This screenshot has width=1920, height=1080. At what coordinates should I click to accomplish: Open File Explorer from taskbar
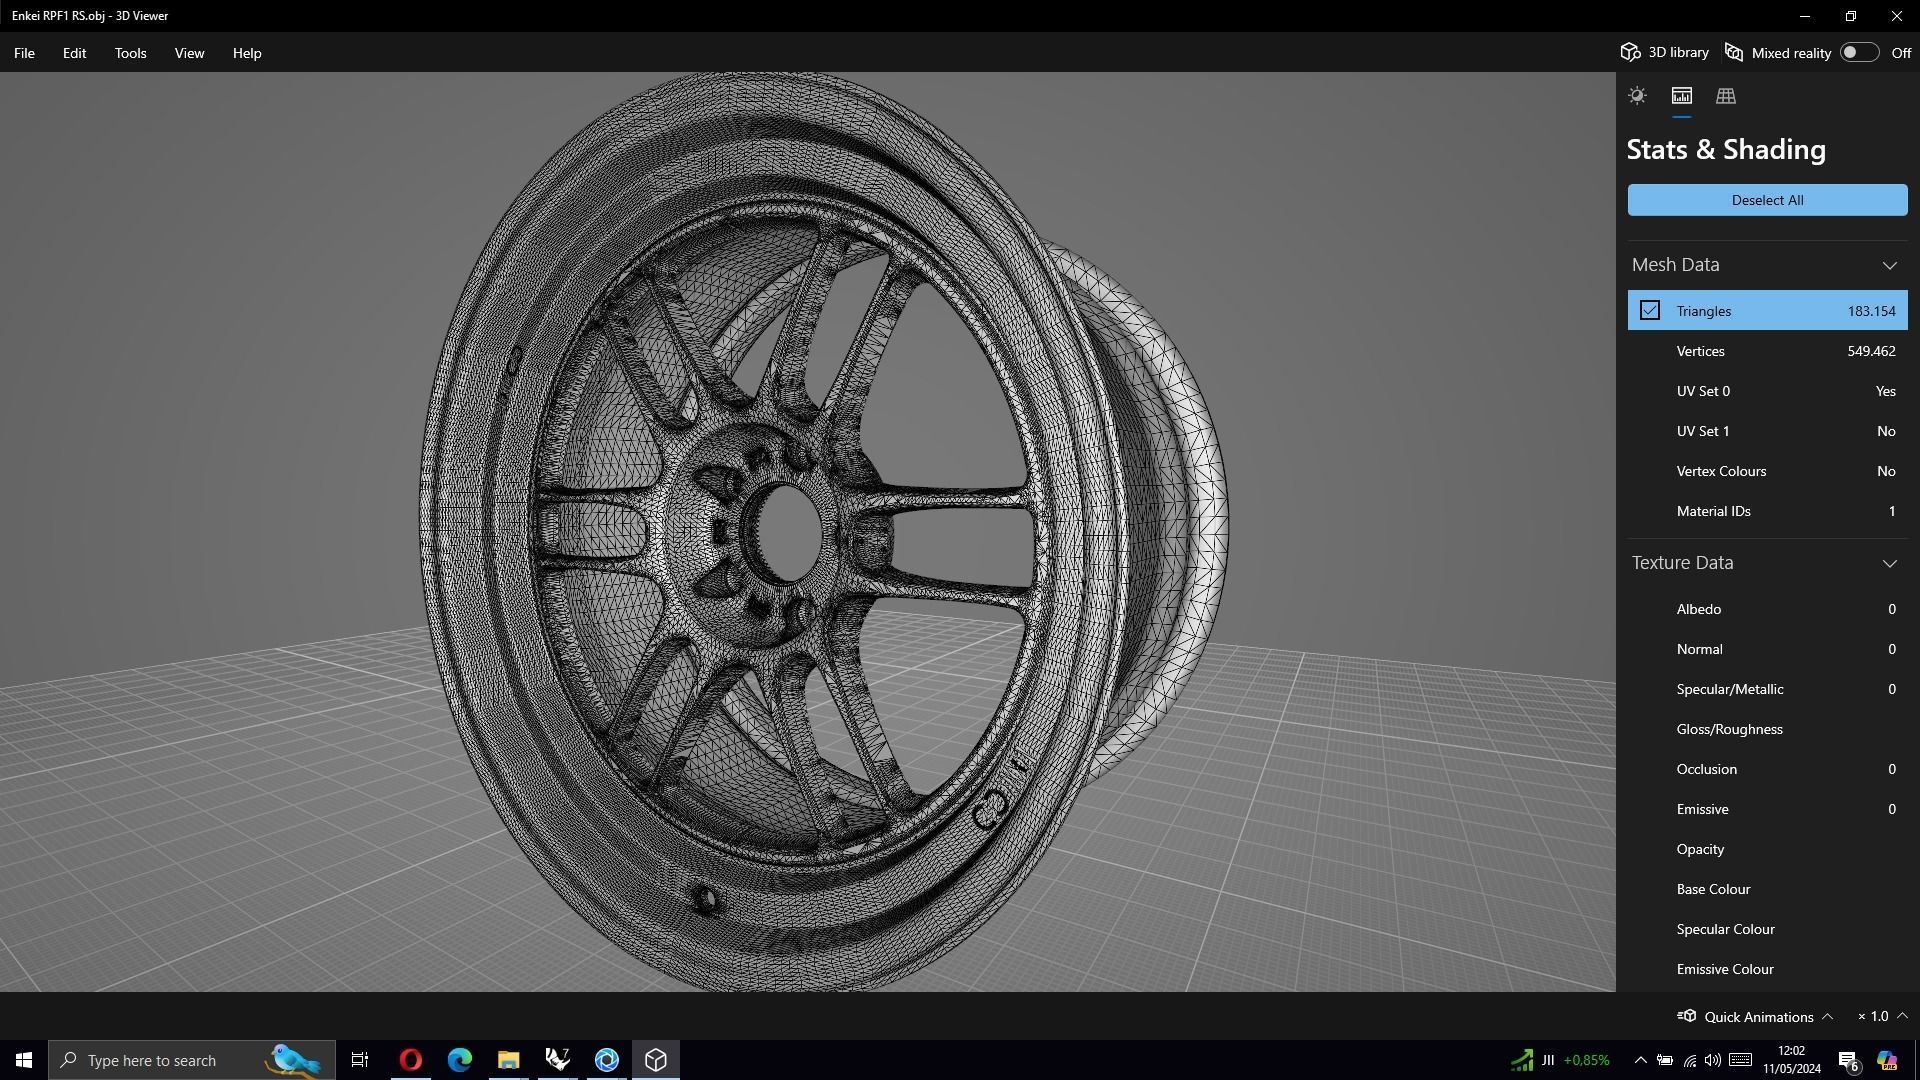[x=508, y=1060]
